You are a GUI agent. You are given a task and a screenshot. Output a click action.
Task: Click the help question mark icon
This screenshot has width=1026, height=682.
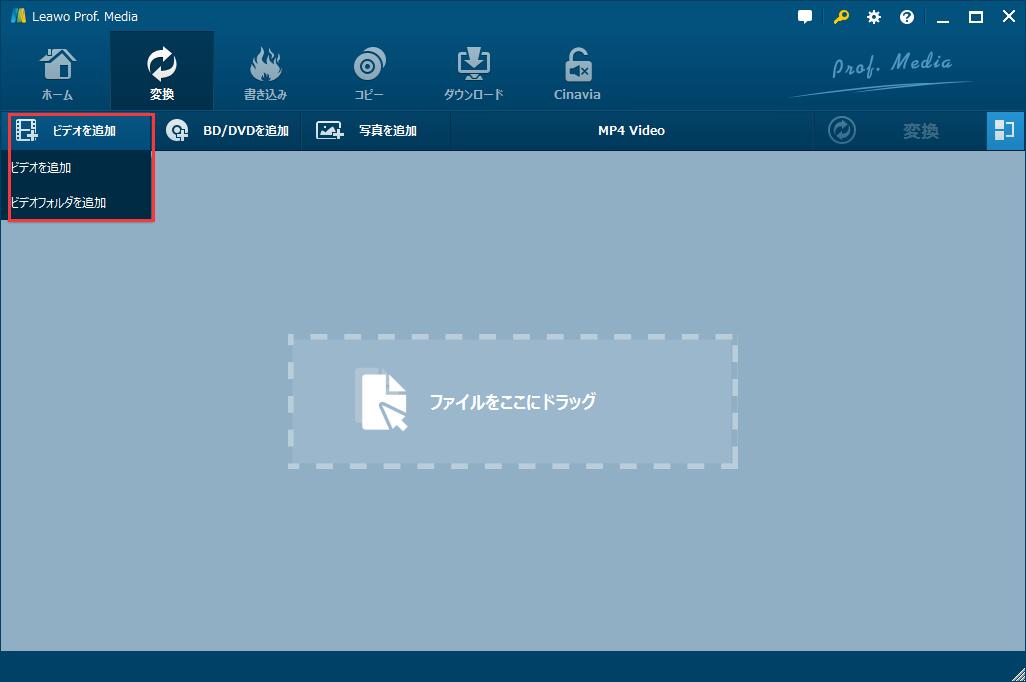[x=906, y=16]
